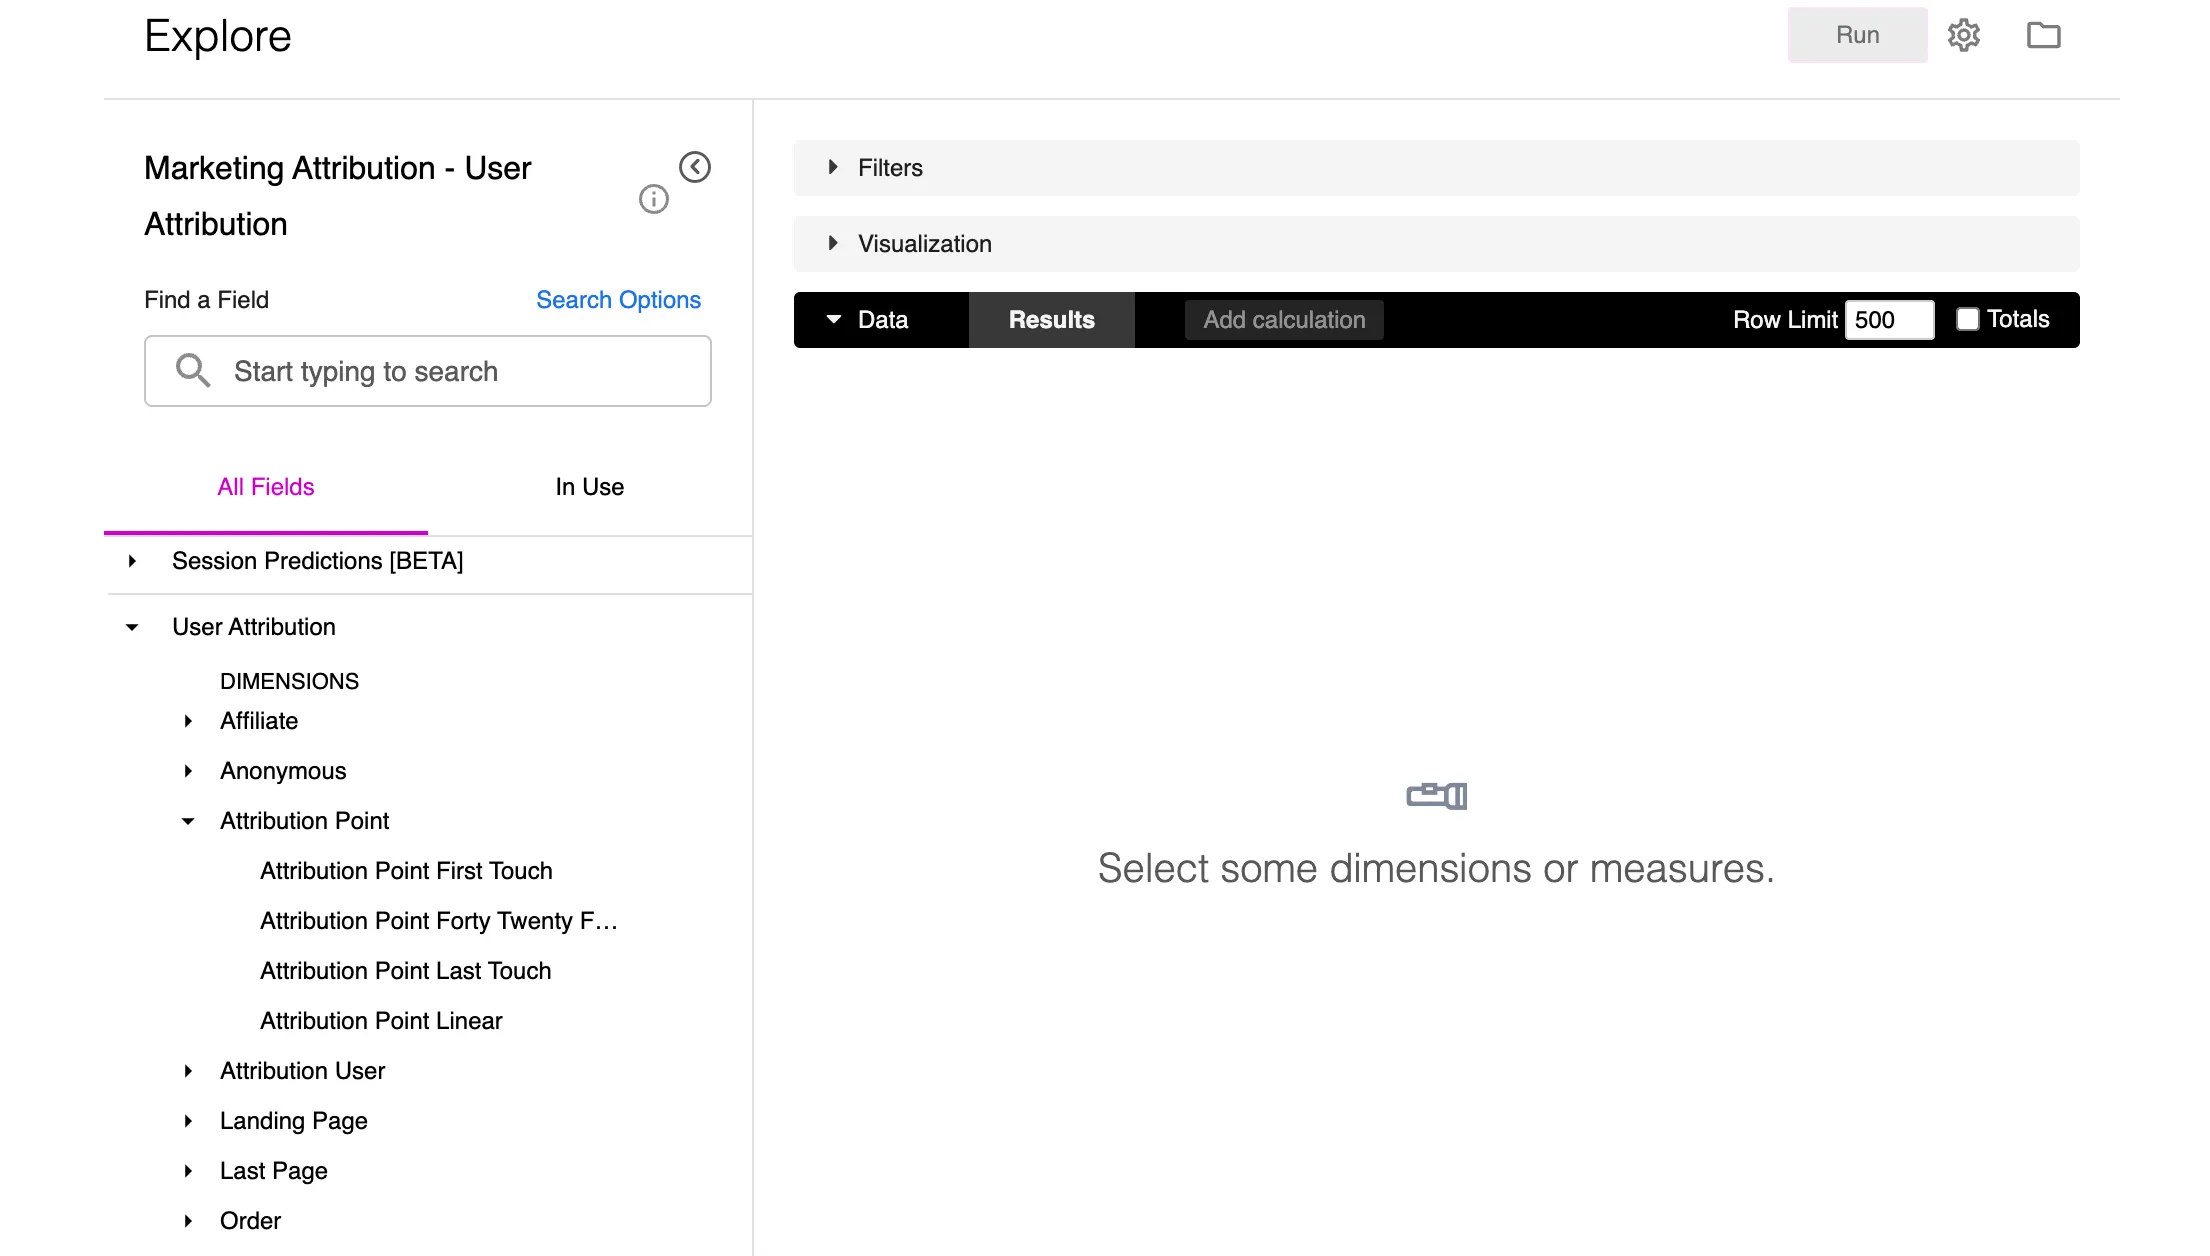Select Attribution Point Last Touch field
The image size is (2210, 1256).
(x=405, y=971)
